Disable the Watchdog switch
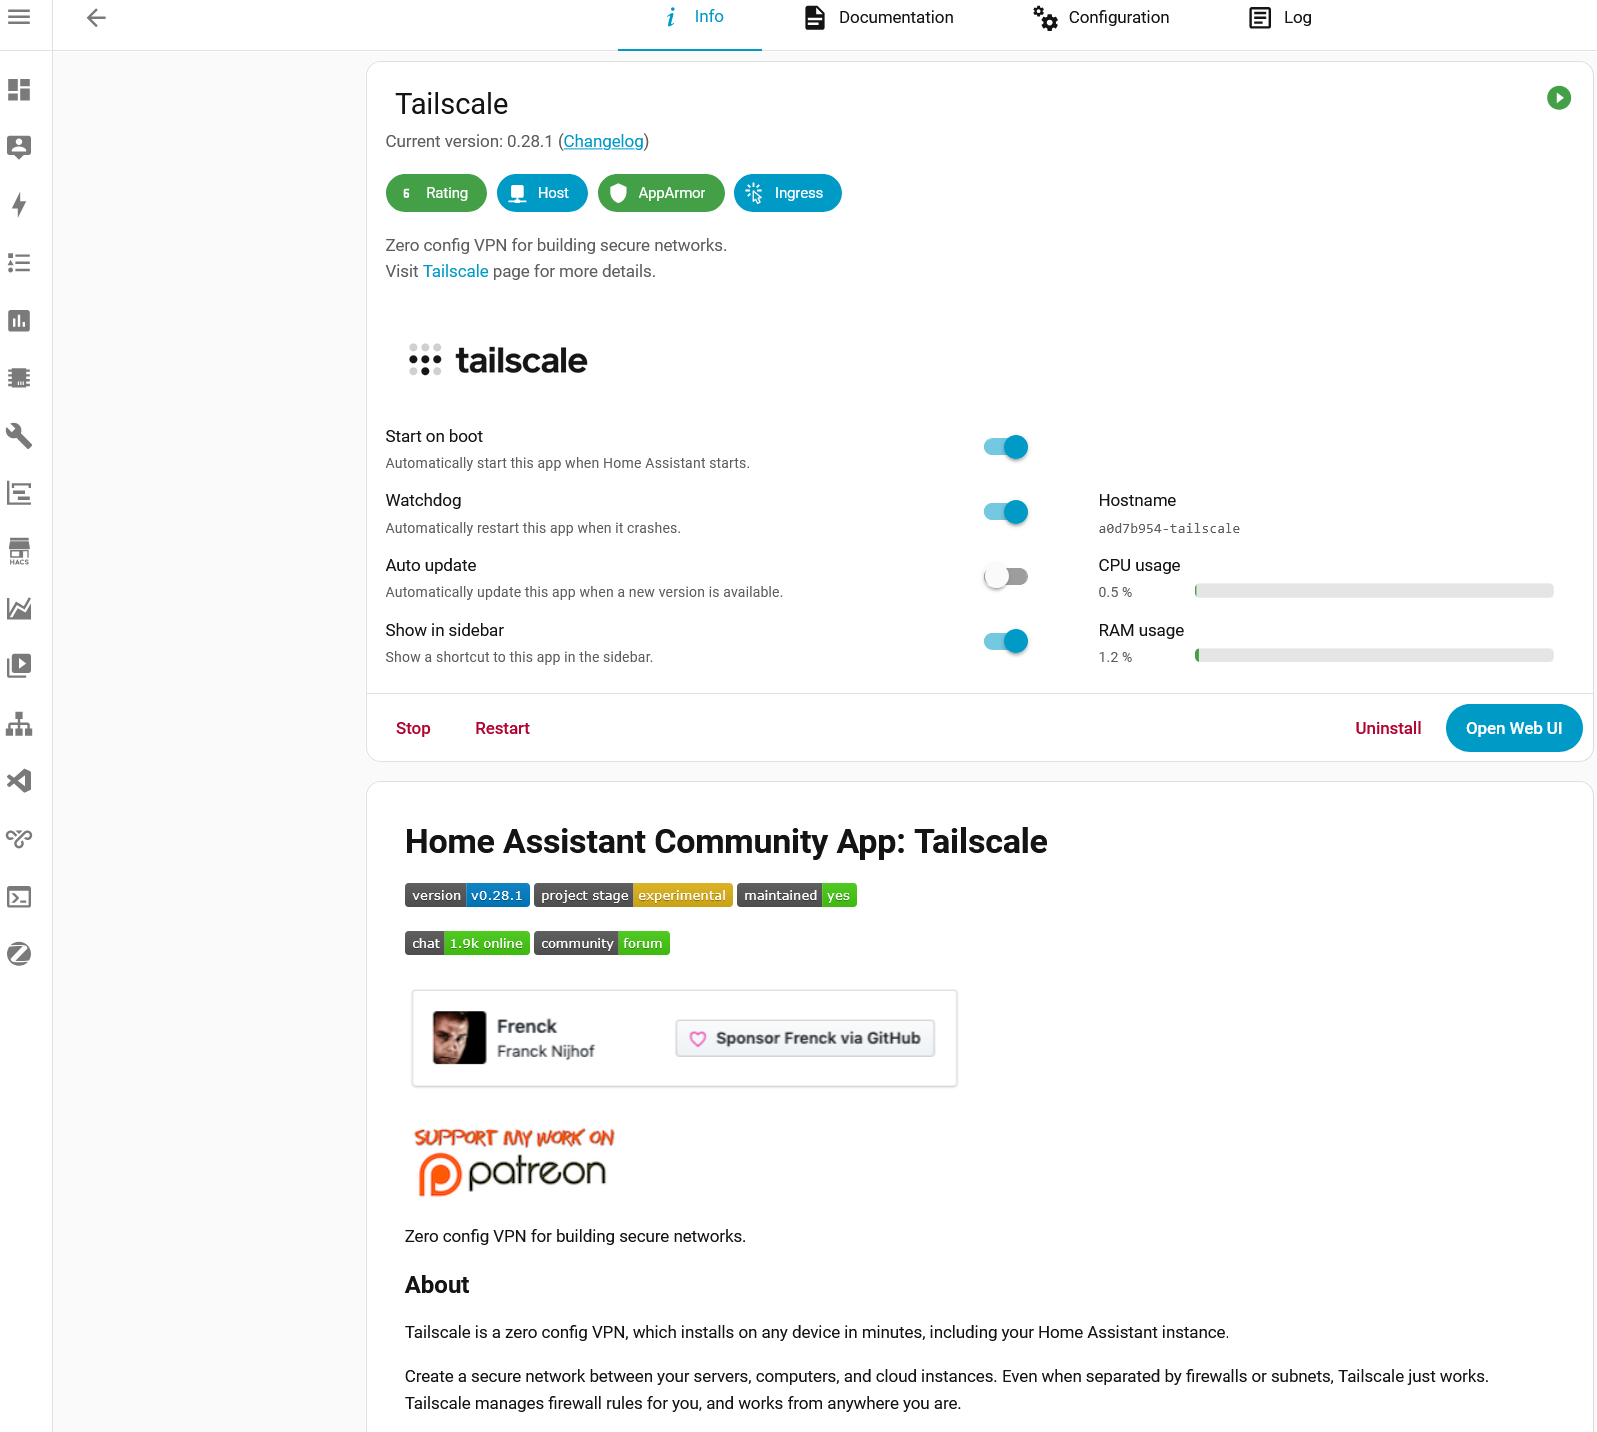 click(1006, 512)
